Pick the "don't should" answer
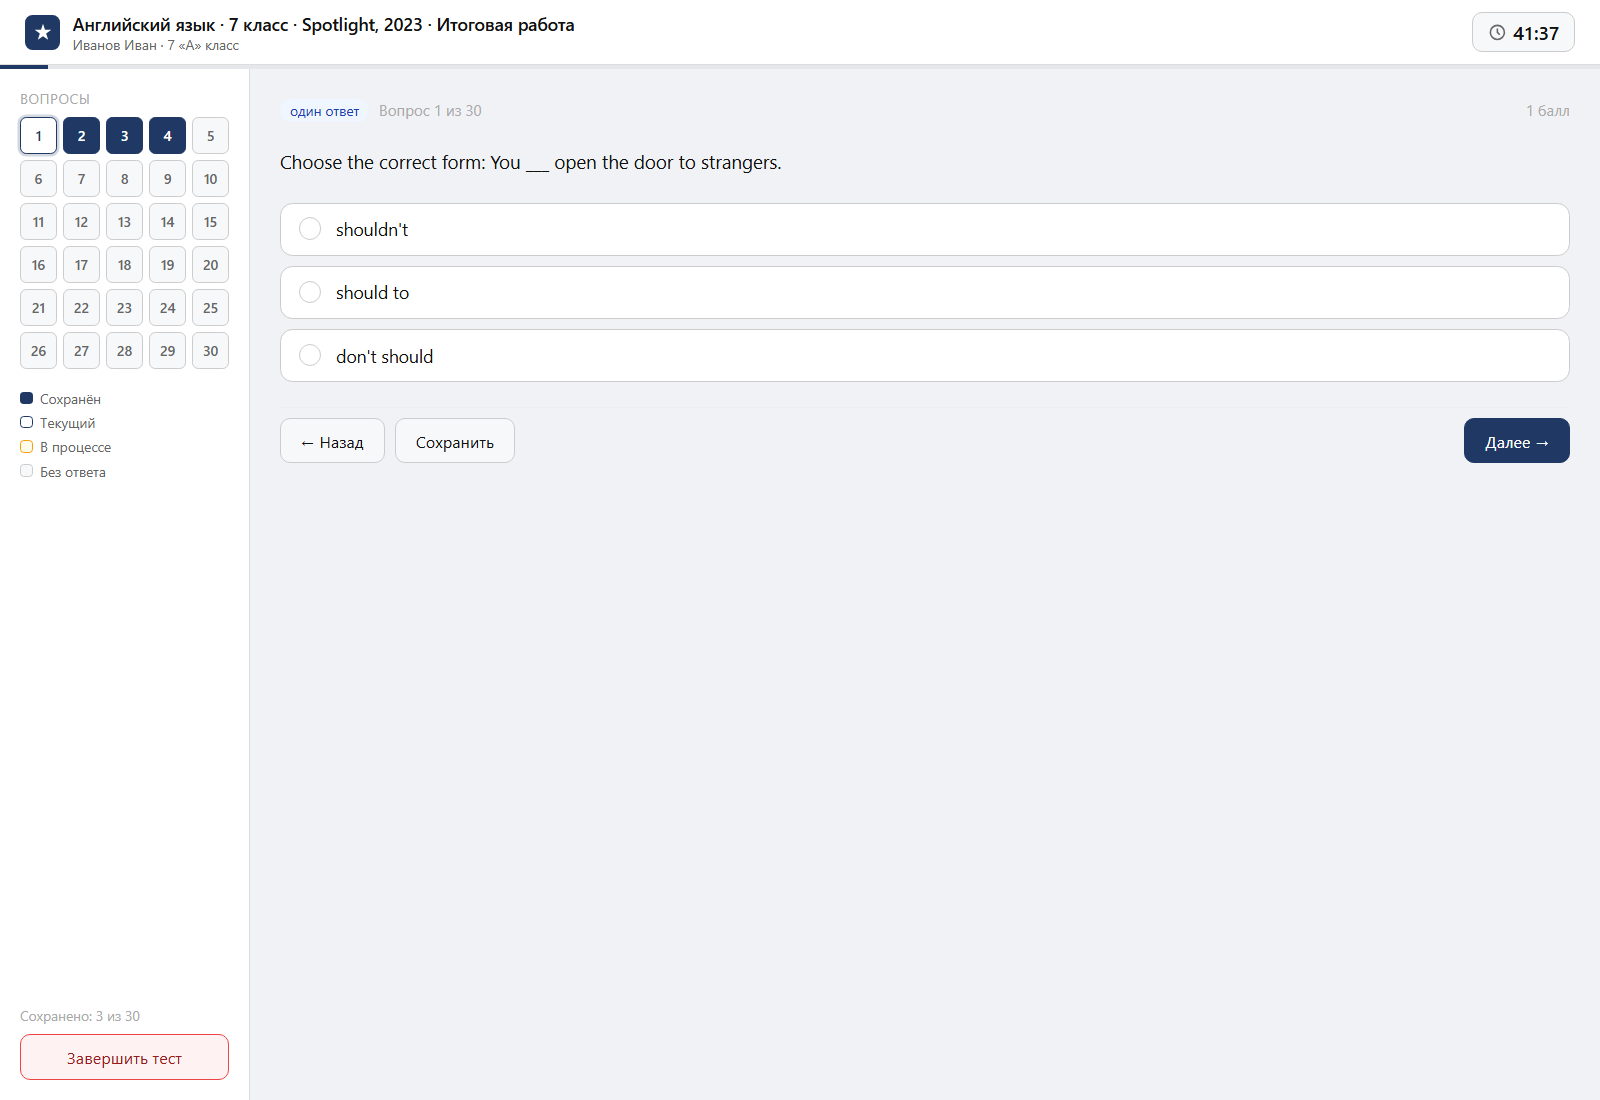The width and height of the screenshot is (1600, 1100). [925, 356]
